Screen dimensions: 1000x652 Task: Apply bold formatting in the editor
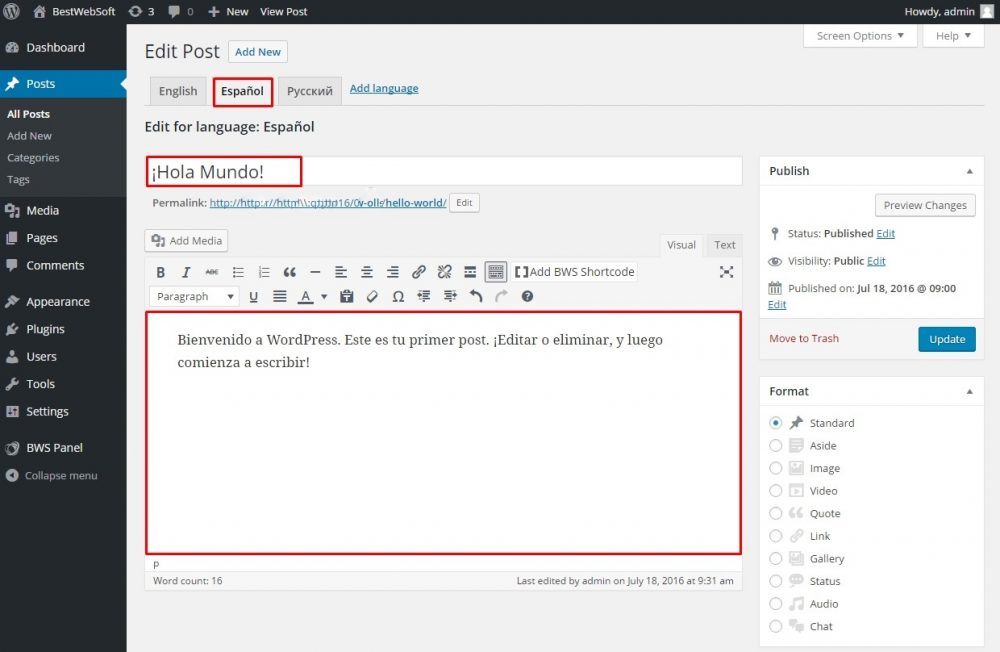[160, 271]
